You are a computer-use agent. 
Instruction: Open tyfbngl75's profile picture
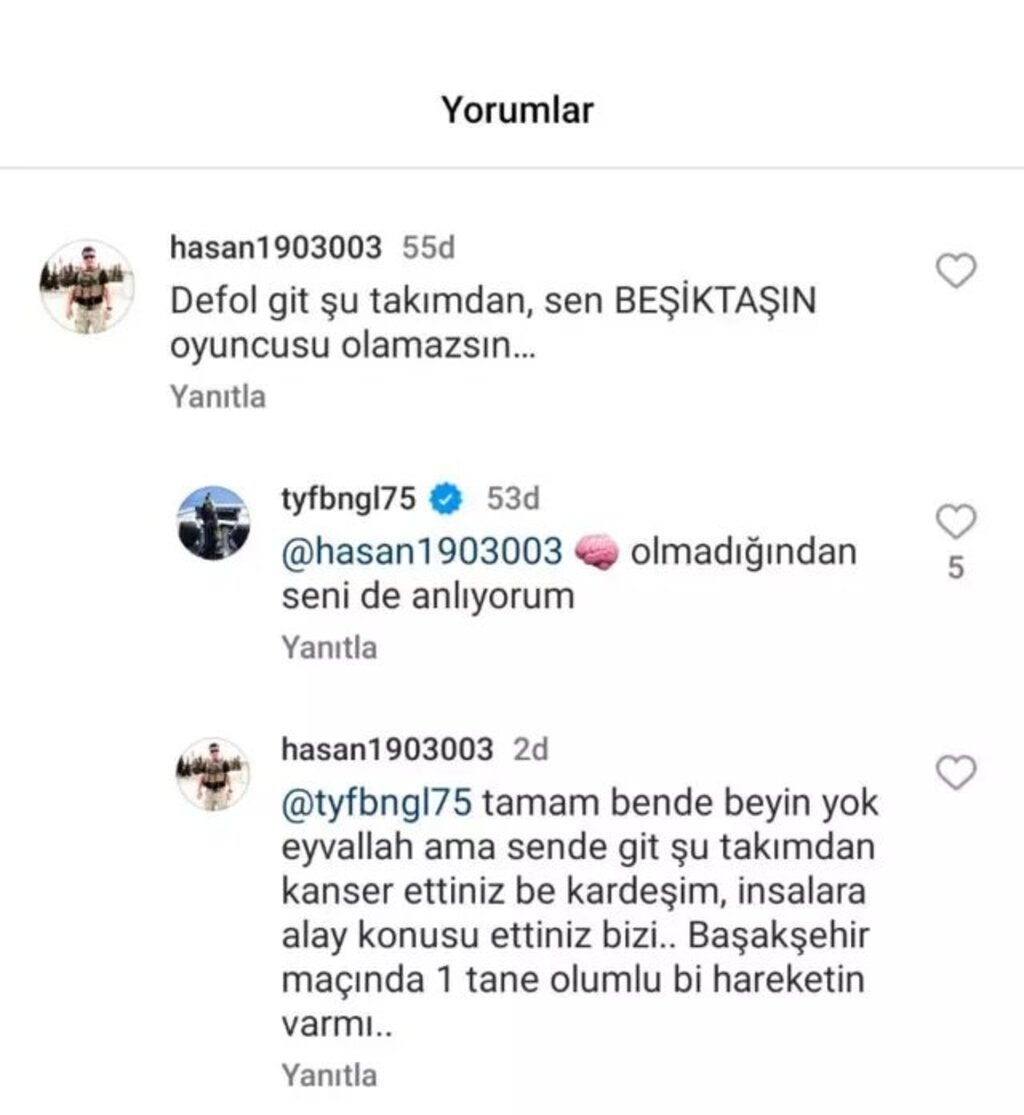point(213,523)
